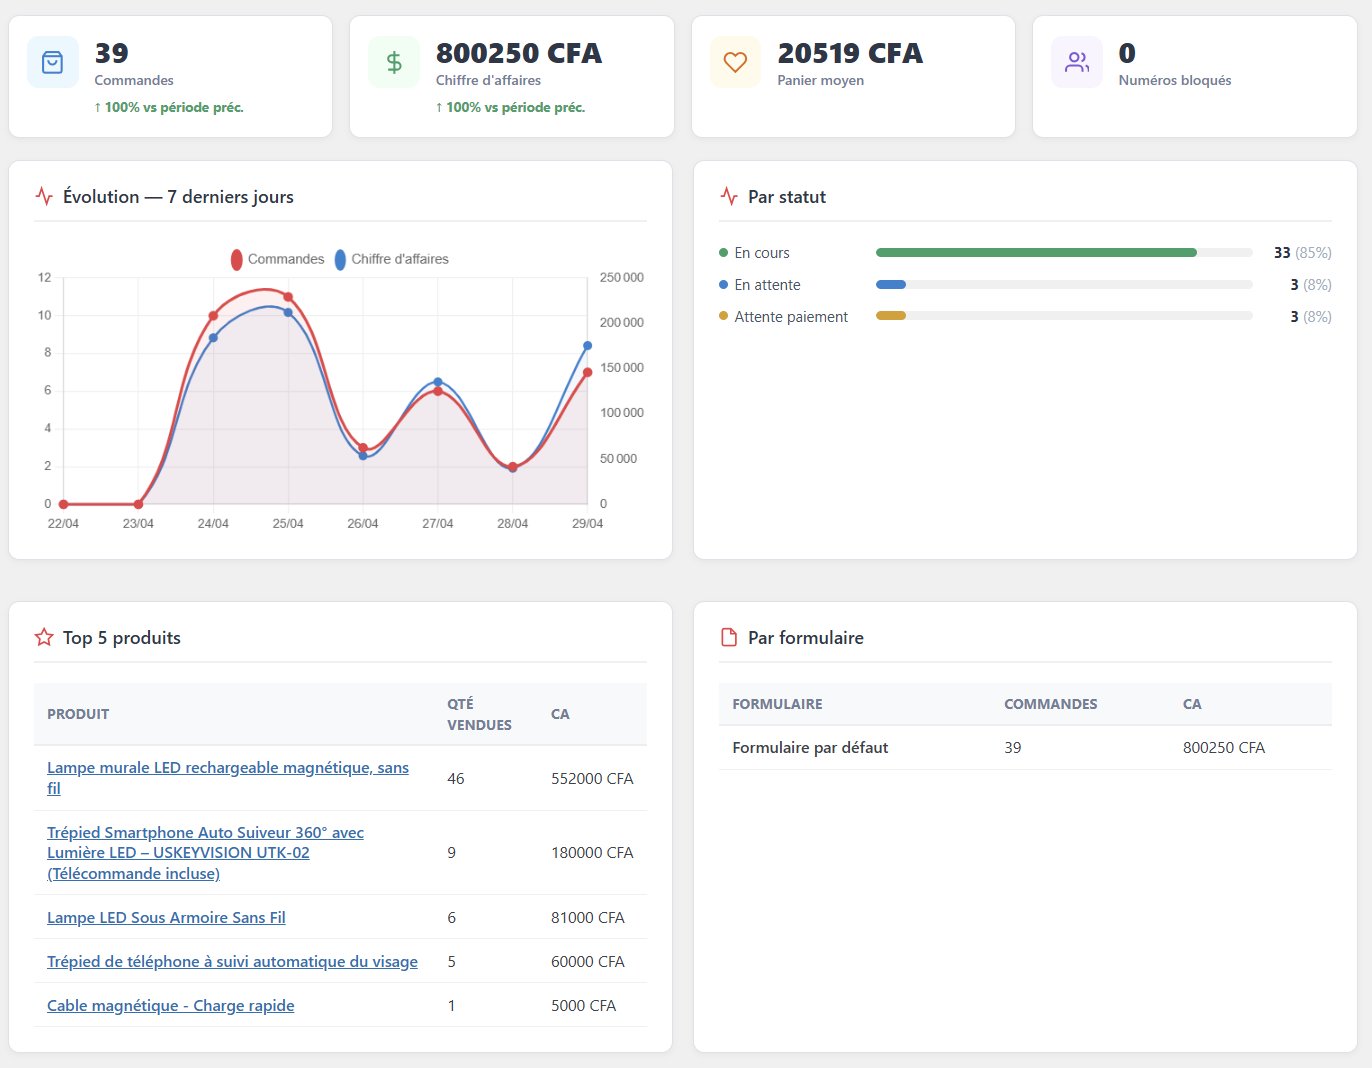
Task: Open the Lampe LED Sous Armoire Sans Fil link
Action: [166, 917]
